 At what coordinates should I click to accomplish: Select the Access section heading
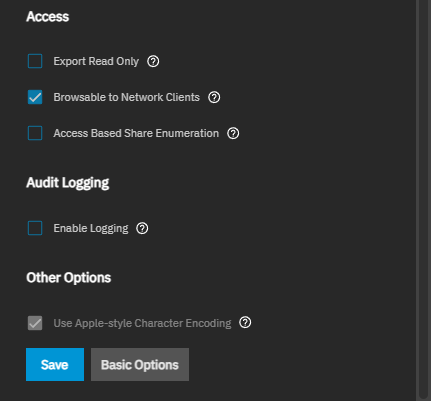point(48,17)
